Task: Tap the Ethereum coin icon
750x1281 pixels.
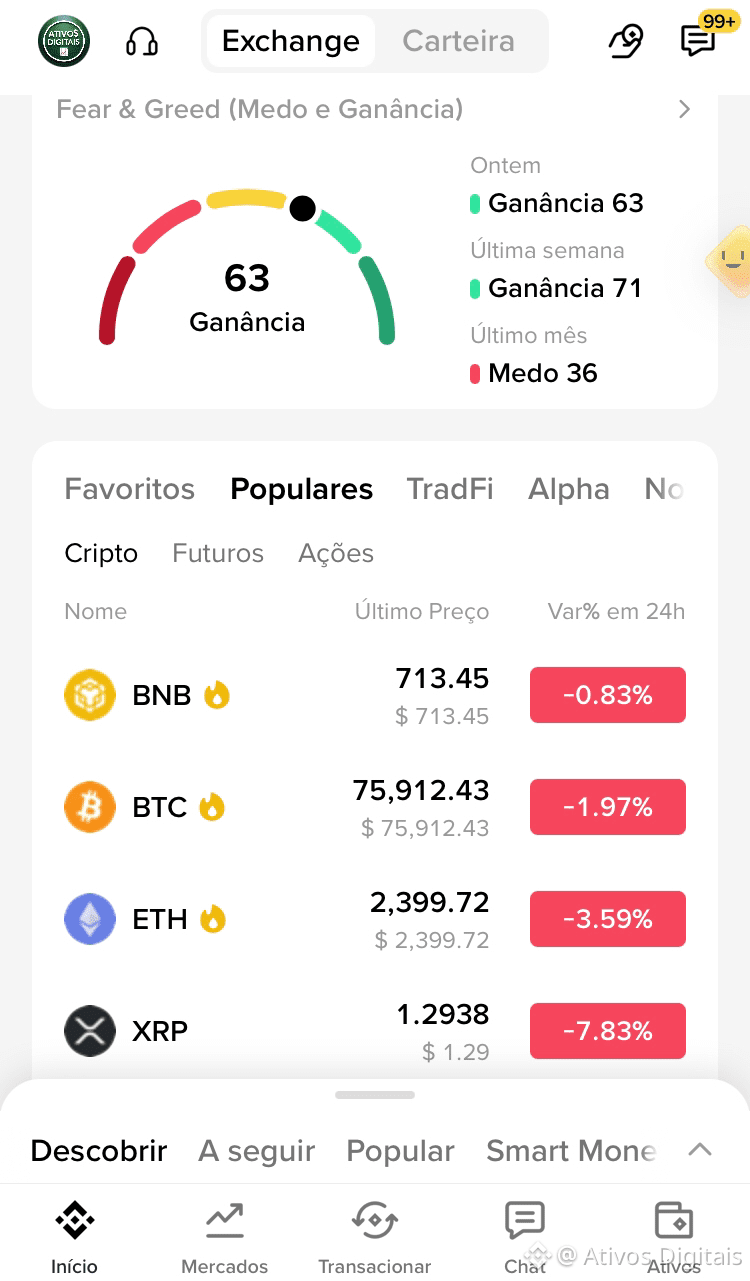Action: (x=90, y=919)
